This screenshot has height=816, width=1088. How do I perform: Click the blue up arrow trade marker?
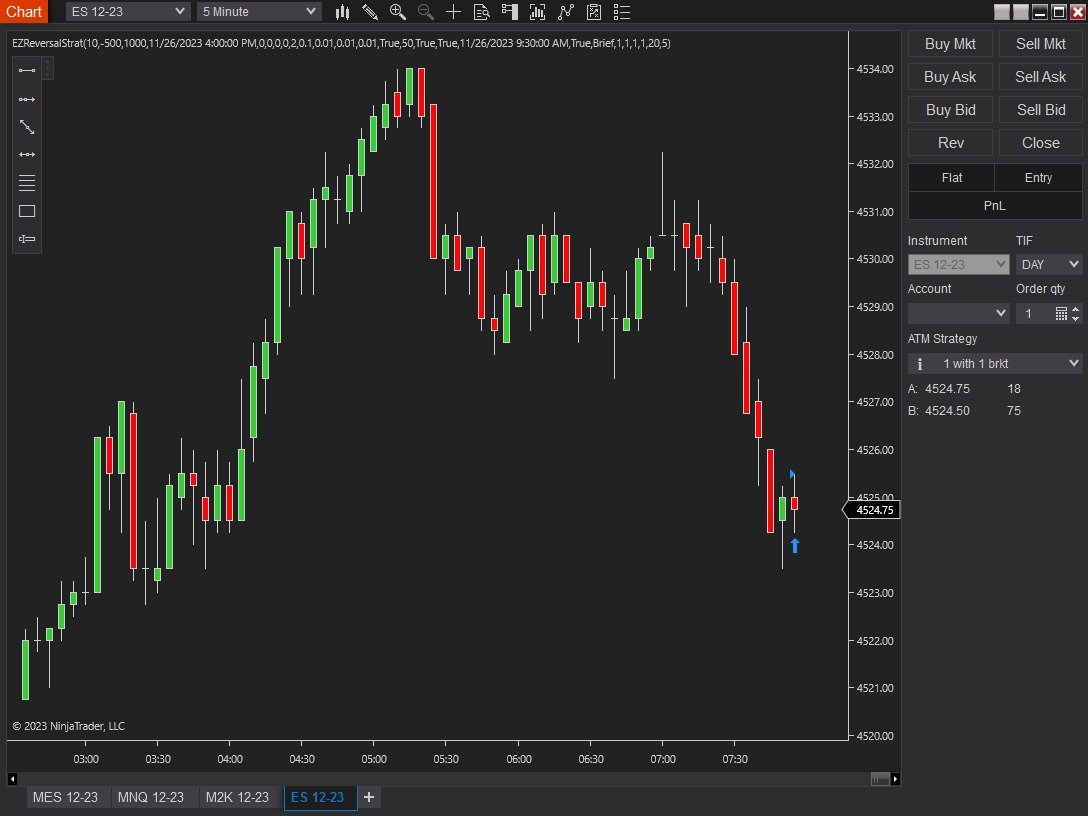point(795,546)
